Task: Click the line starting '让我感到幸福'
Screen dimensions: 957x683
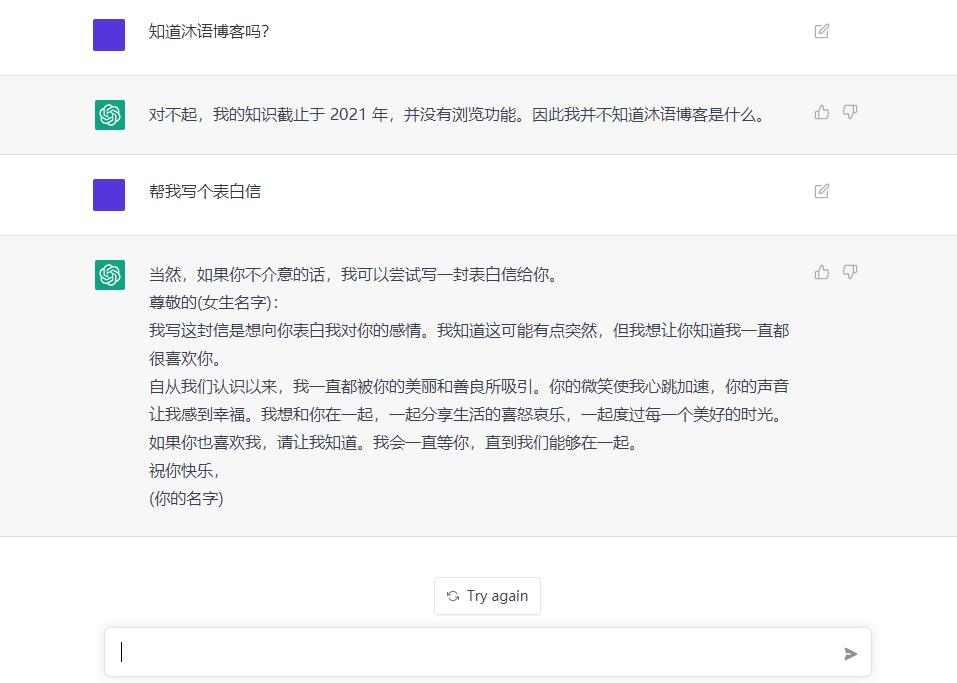Action: [x=466, y=414]
